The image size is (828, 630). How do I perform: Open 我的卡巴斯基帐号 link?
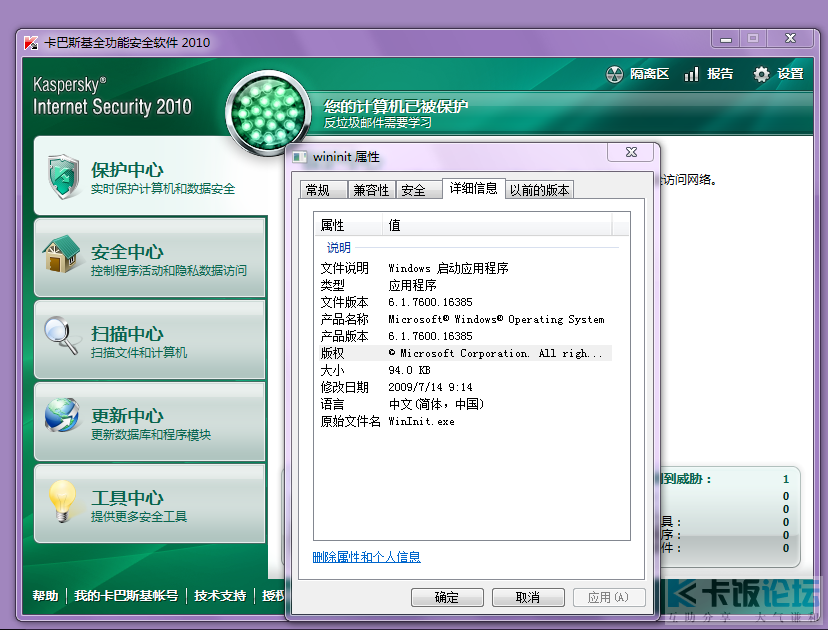click(126, 596)
